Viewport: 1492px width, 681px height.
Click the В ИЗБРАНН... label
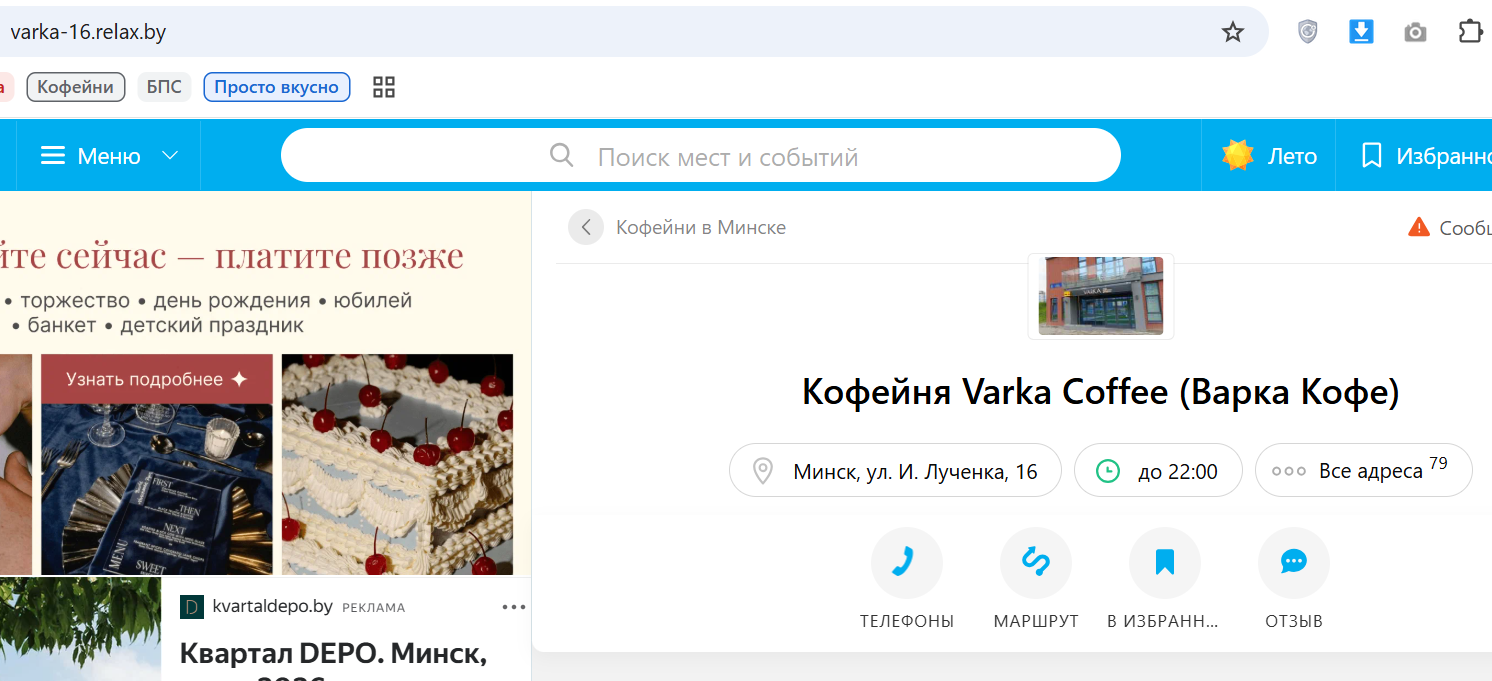(1163, 621)
